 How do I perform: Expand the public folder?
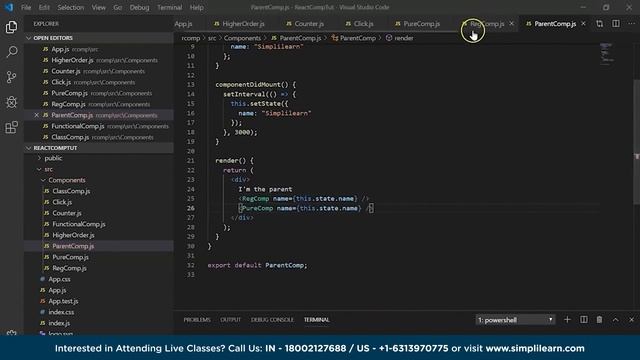tap(53, 158)
